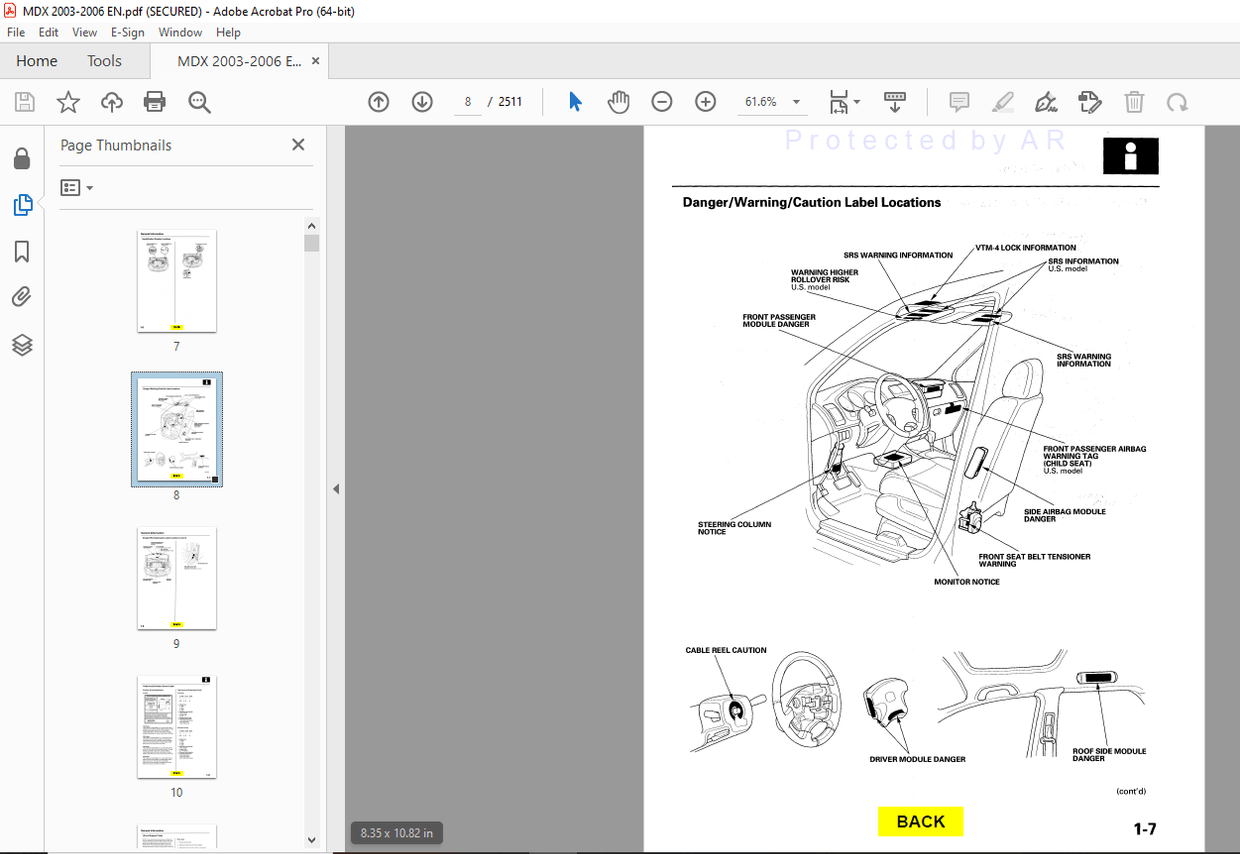
Task: Open the E-Sign menu
Action: pos(128,32)
